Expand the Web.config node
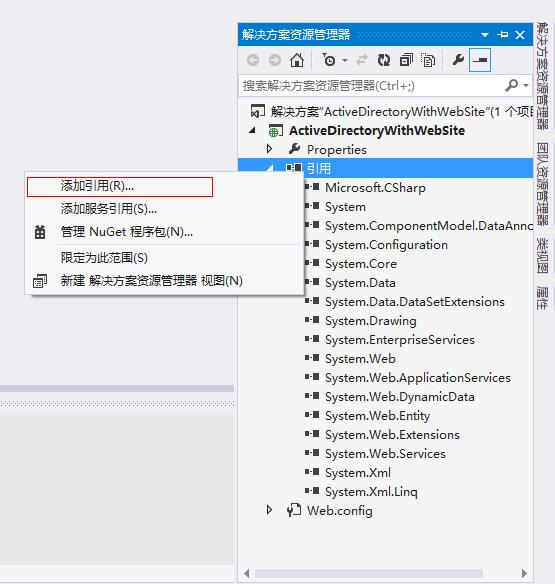Viewport: 555px width, 584px height. (269, 510)
